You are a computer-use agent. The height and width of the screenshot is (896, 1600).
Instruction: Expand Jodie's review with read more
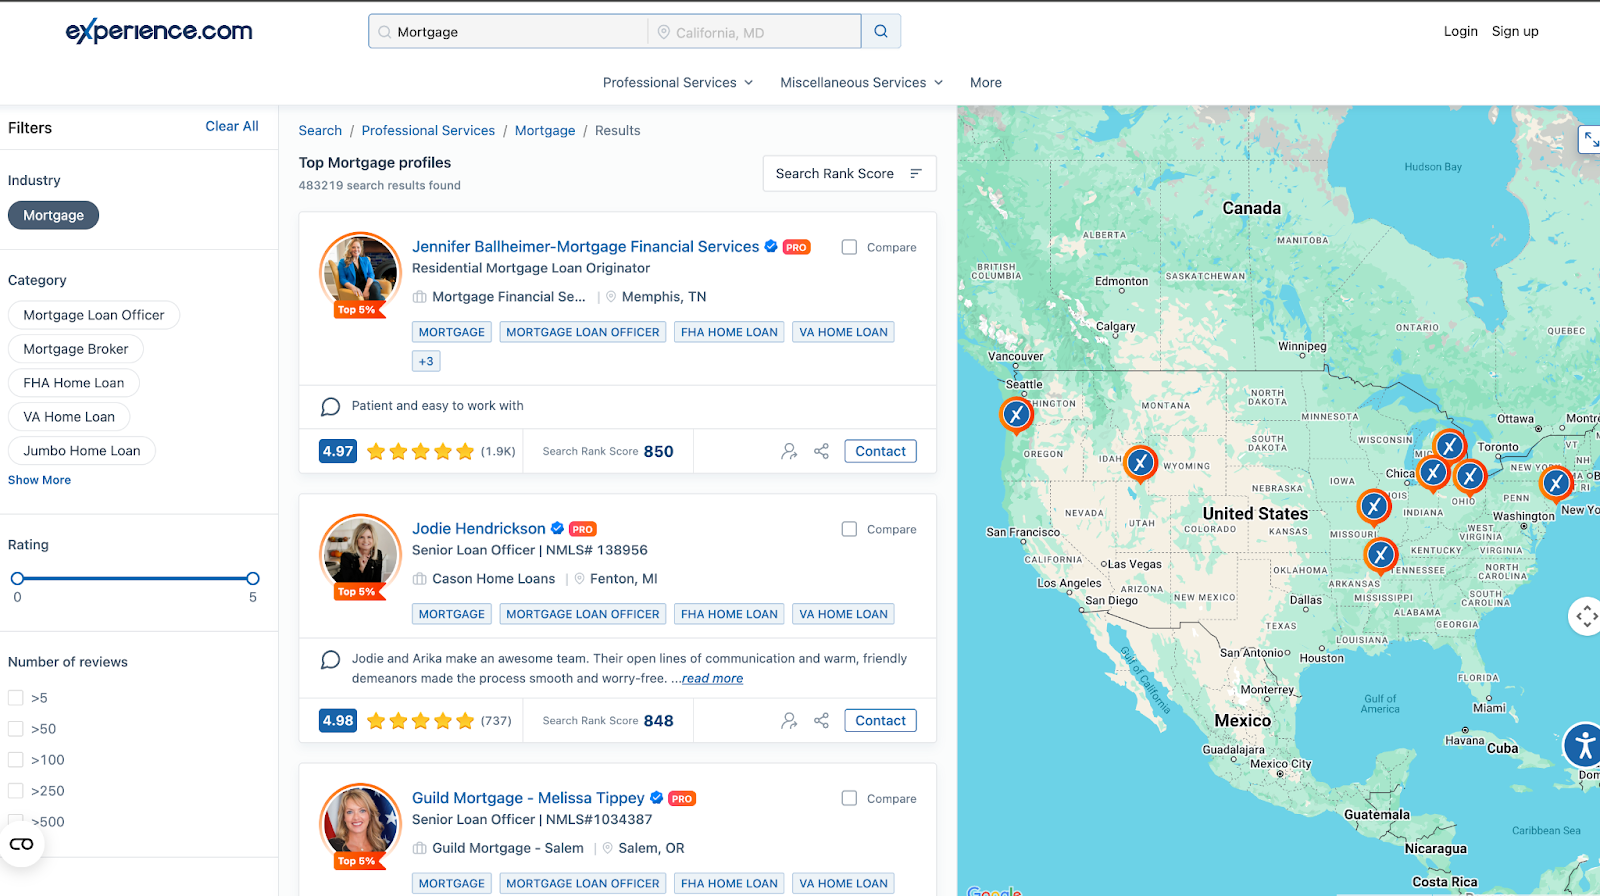tap(712, 678)
